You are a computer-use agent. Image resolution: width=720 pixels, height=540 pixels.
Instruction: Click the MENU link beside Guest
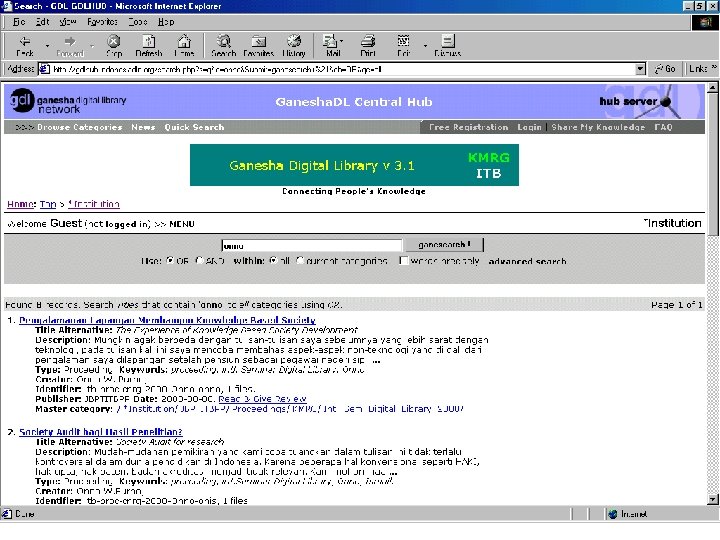click(182, 224)
